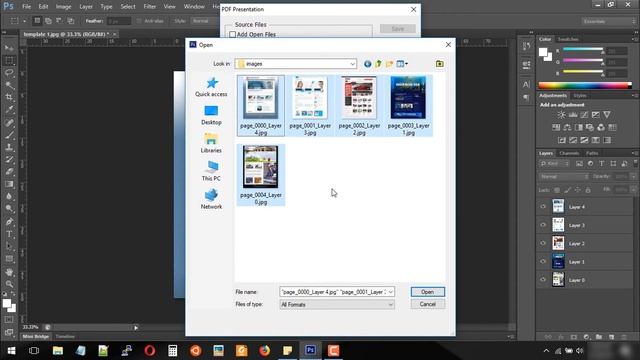Add Brightness/Contrast adjustment
Viewport: 640px width, 360px height.
pyautogui.click(x=562, y=115)
